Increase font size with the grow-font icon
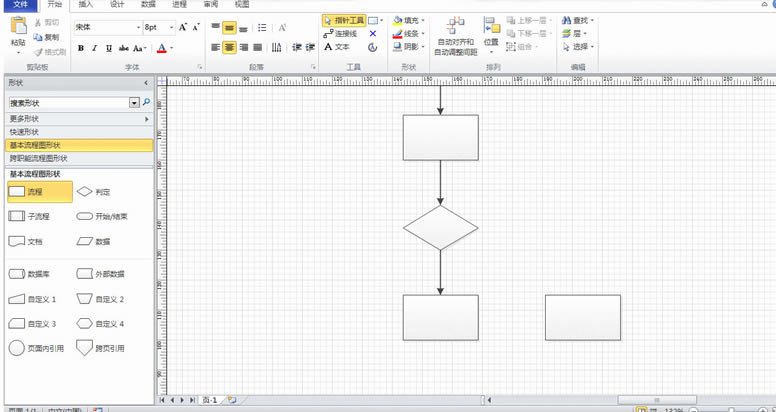 coord(183,27)
